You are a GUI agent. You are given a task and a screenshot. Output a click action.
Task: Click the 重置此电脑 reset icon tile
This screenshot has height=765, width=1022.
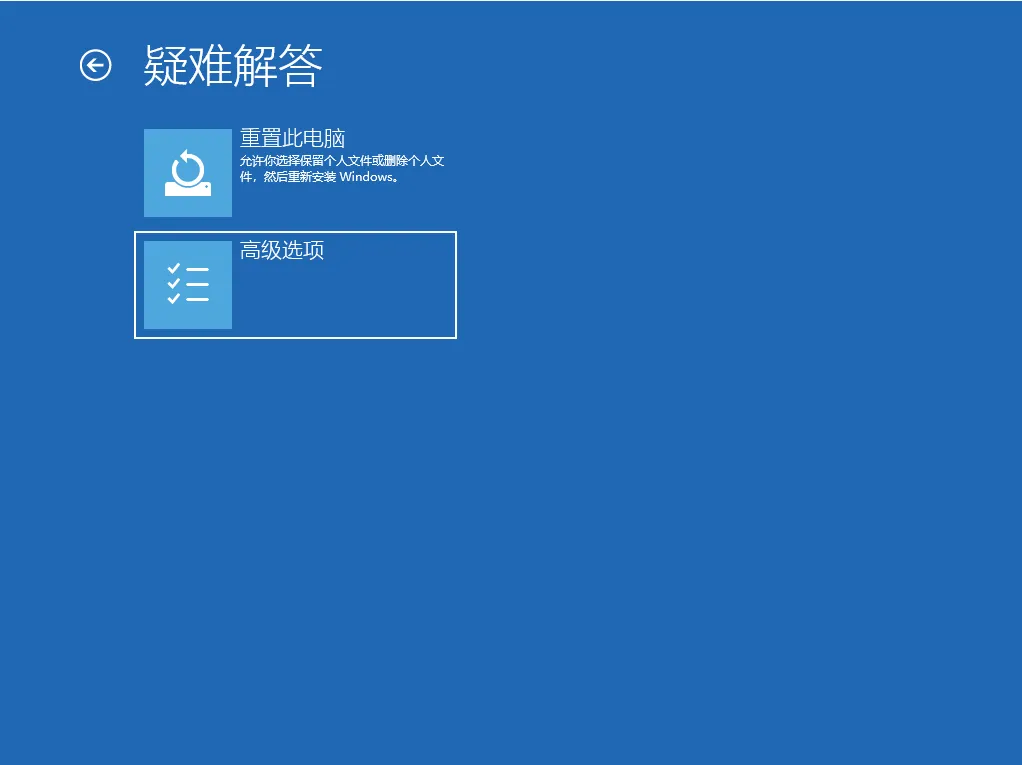point(188,173)
